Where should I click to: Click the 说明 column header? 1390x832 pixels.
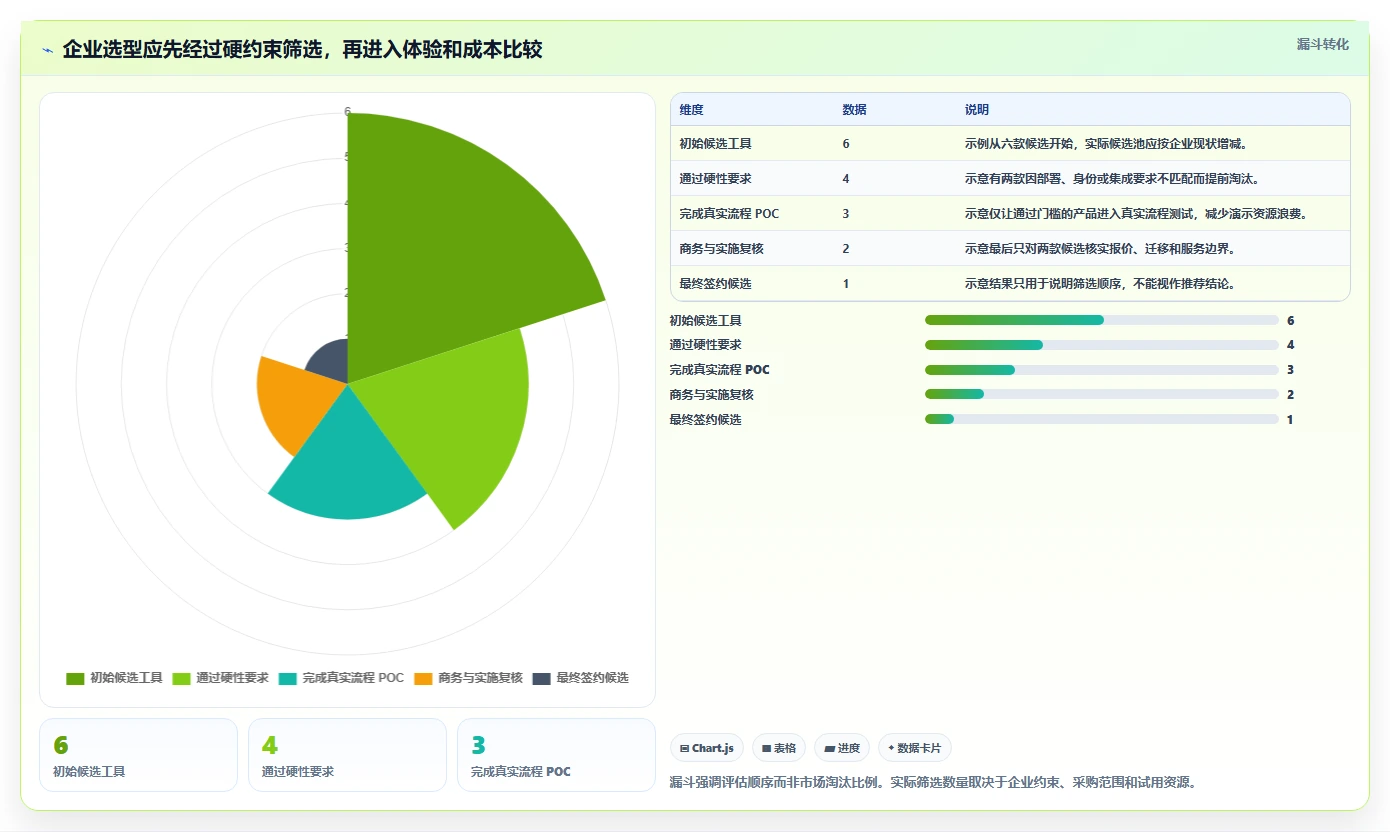(976, 110)
